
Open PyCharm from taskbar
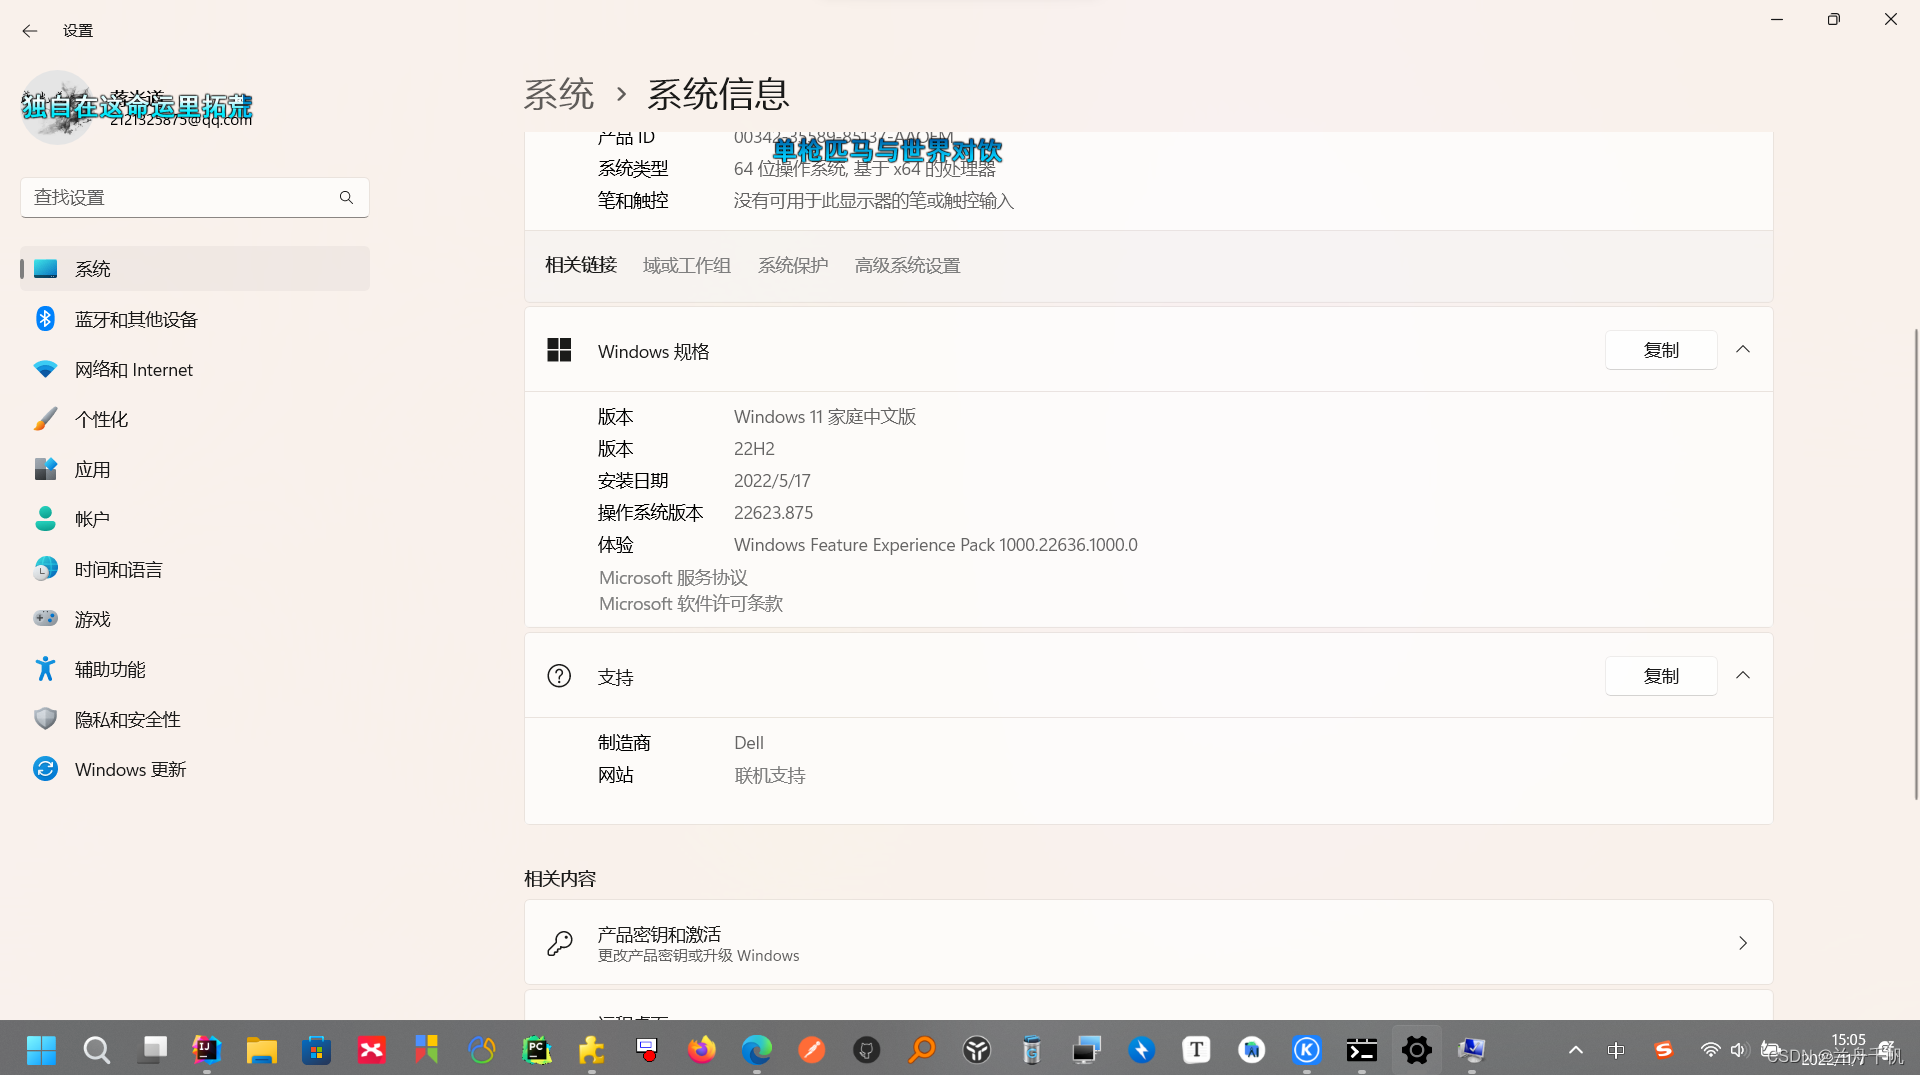coord(537,1050)
